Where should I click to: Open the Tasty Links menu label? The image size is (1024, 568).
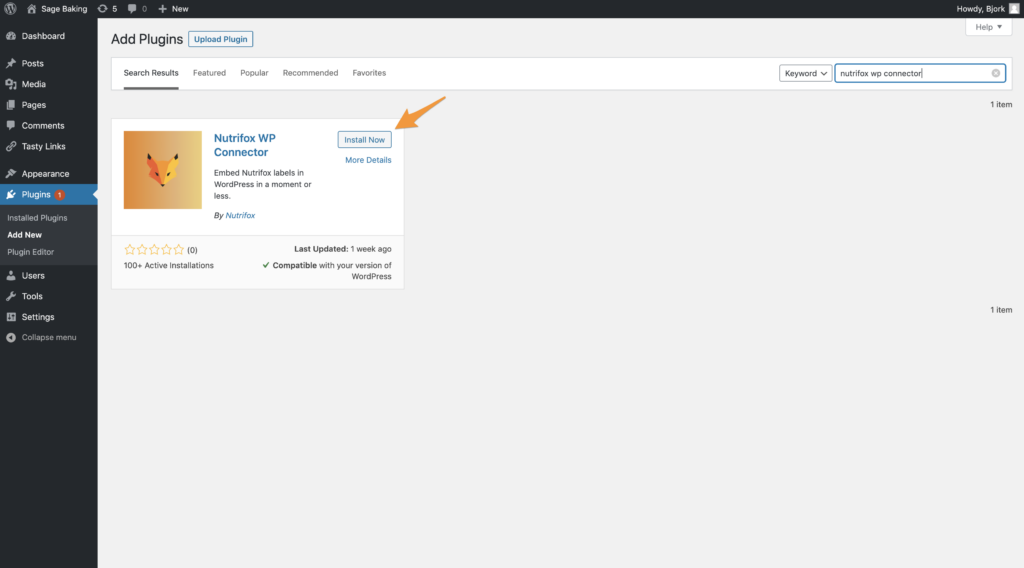(44, 146)
